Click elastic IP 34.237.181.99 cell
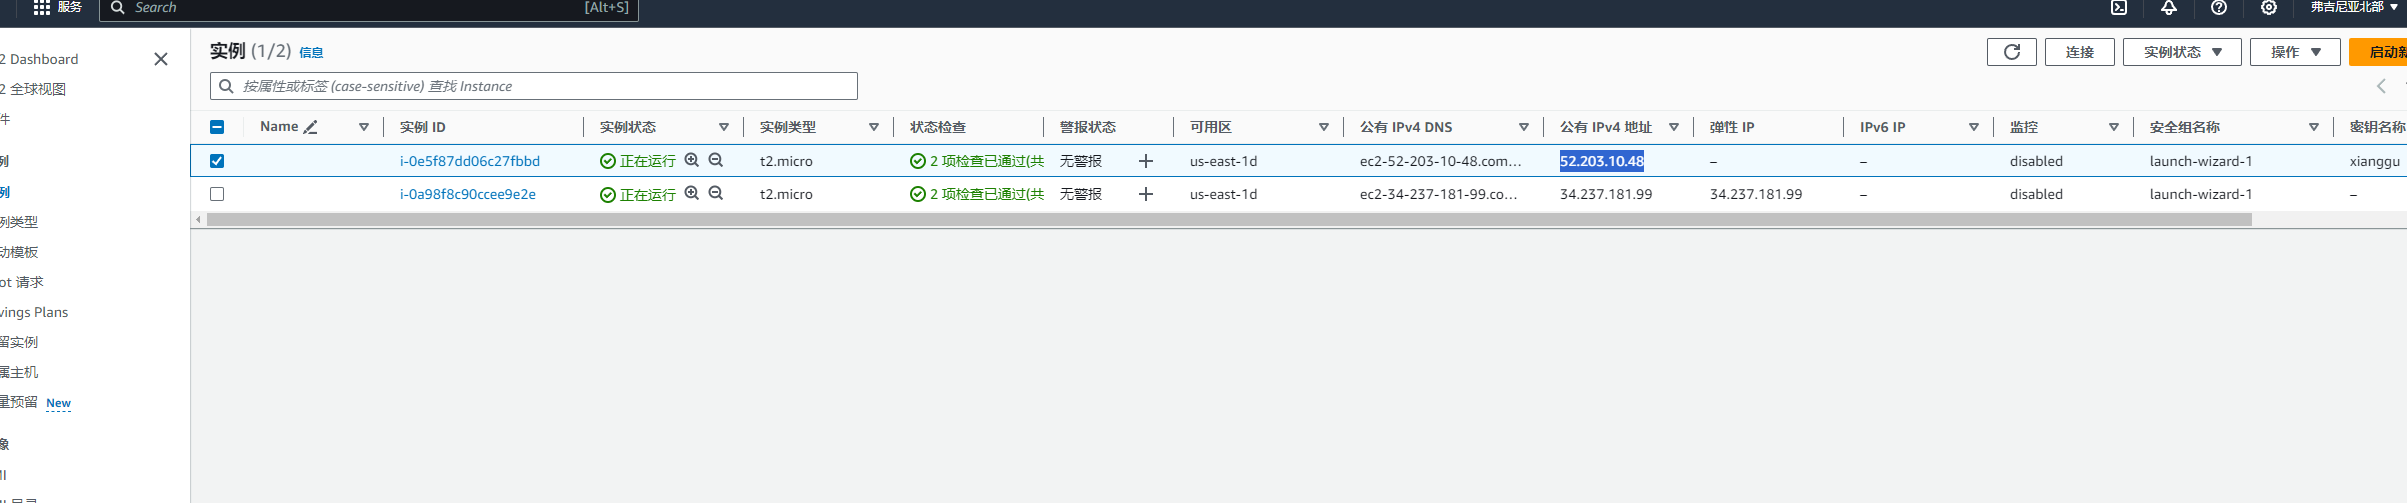2407x503 pixels. coord(1756,194)
